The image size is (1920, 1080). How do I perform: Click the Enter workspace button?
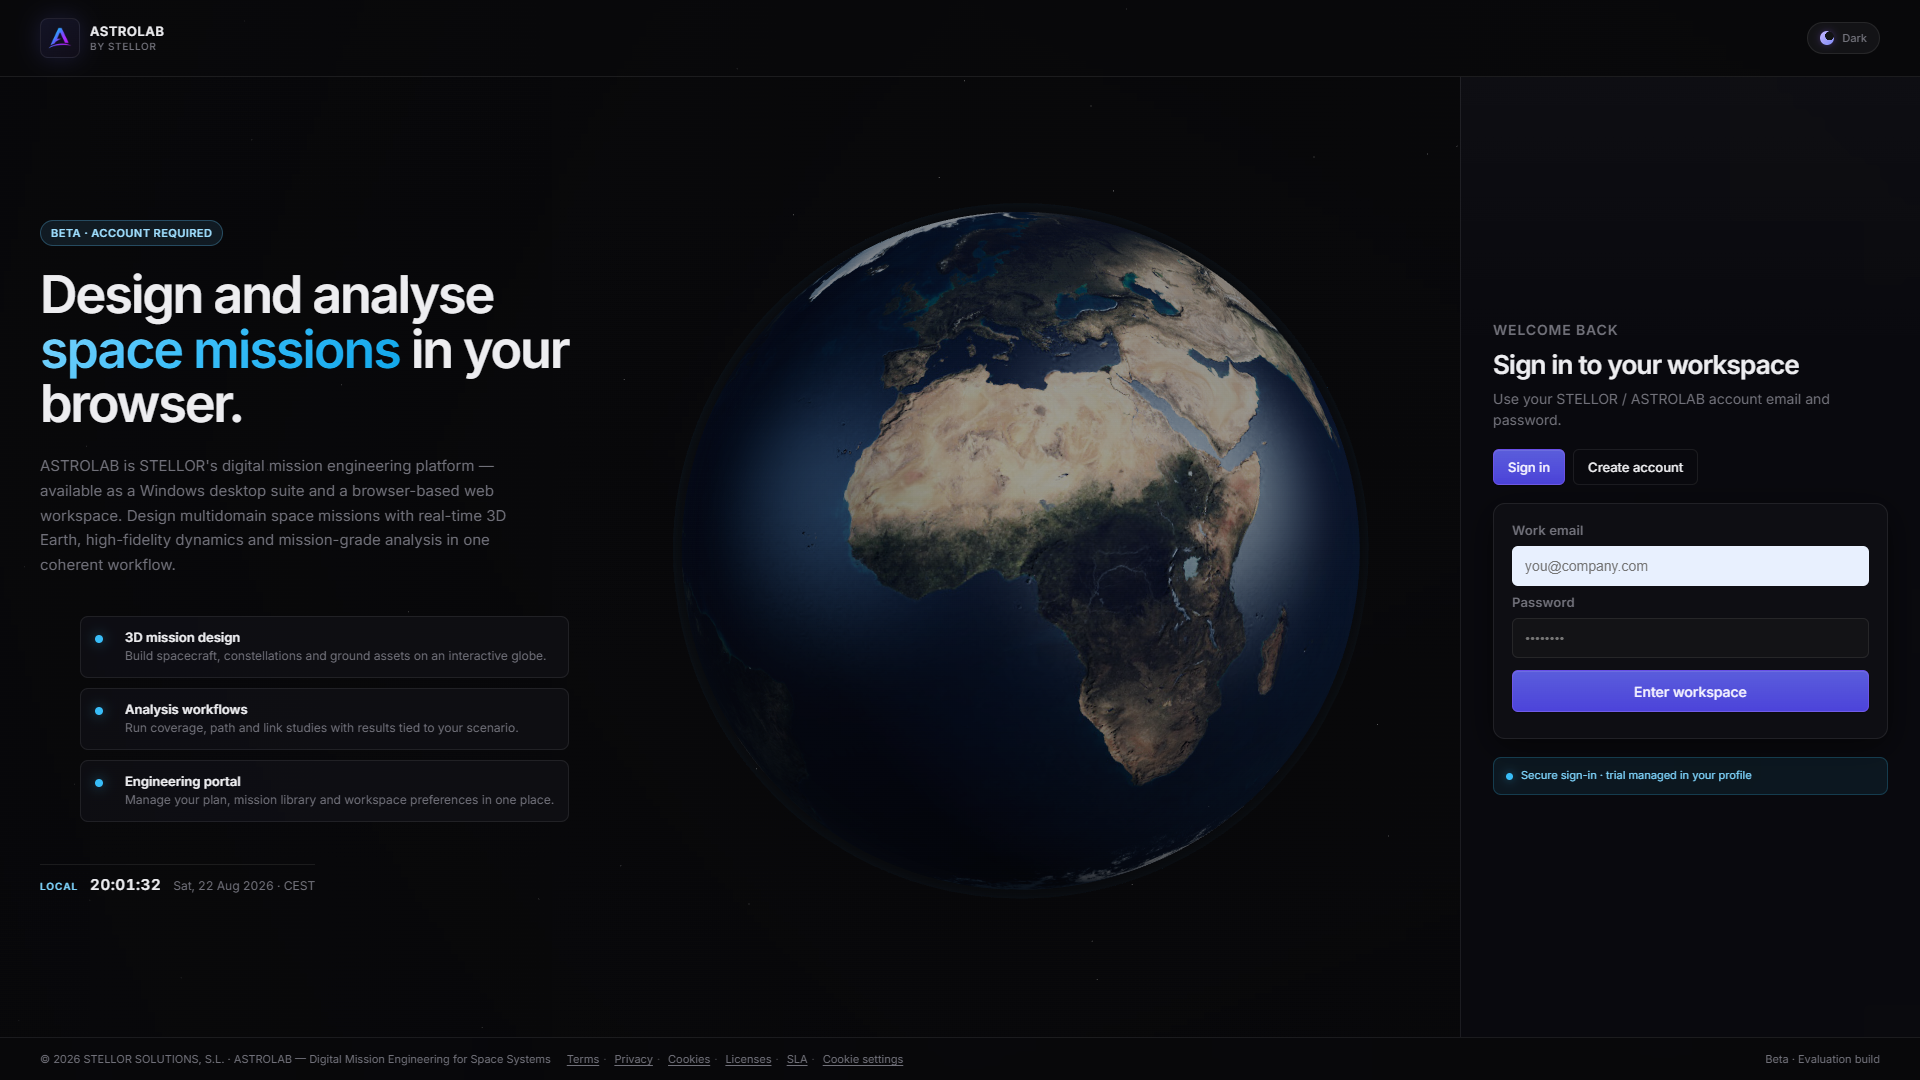(1689, 691)
